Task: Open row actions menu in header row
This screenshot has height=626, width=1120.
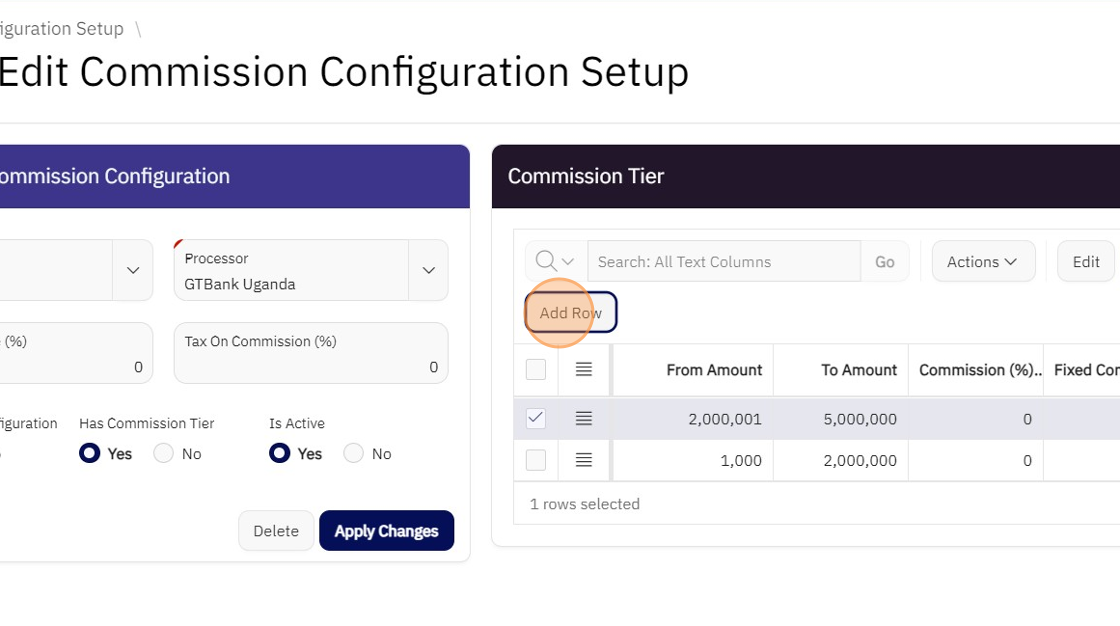Action: [x=584, y=370]
